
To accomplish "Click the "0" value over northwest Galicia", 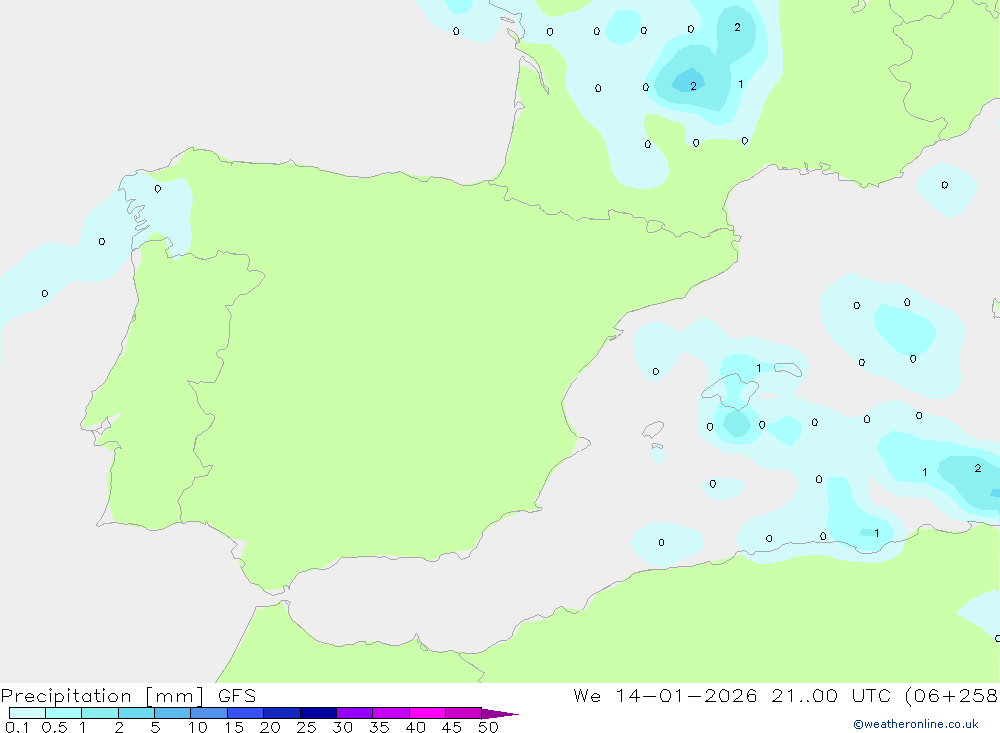I will click(x=158, y=189).
